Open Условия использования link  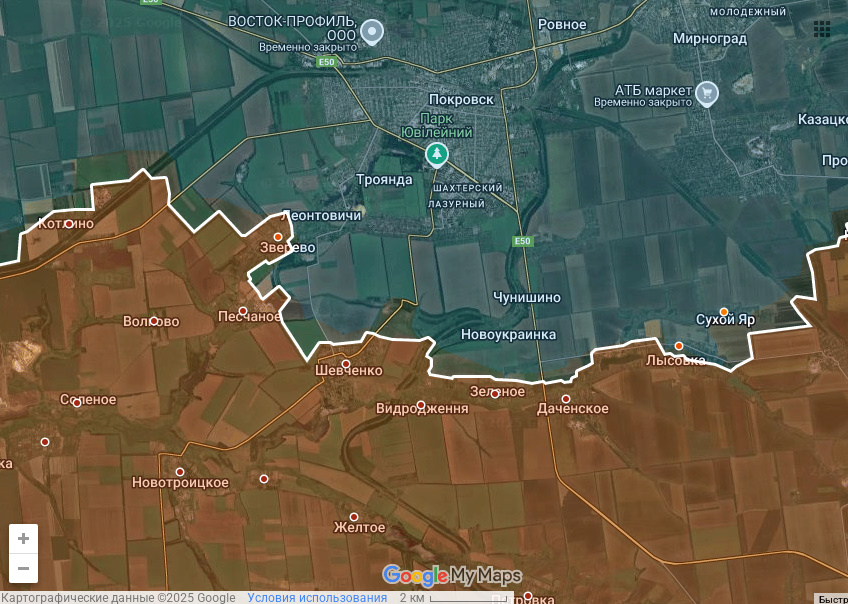(317, 598)
